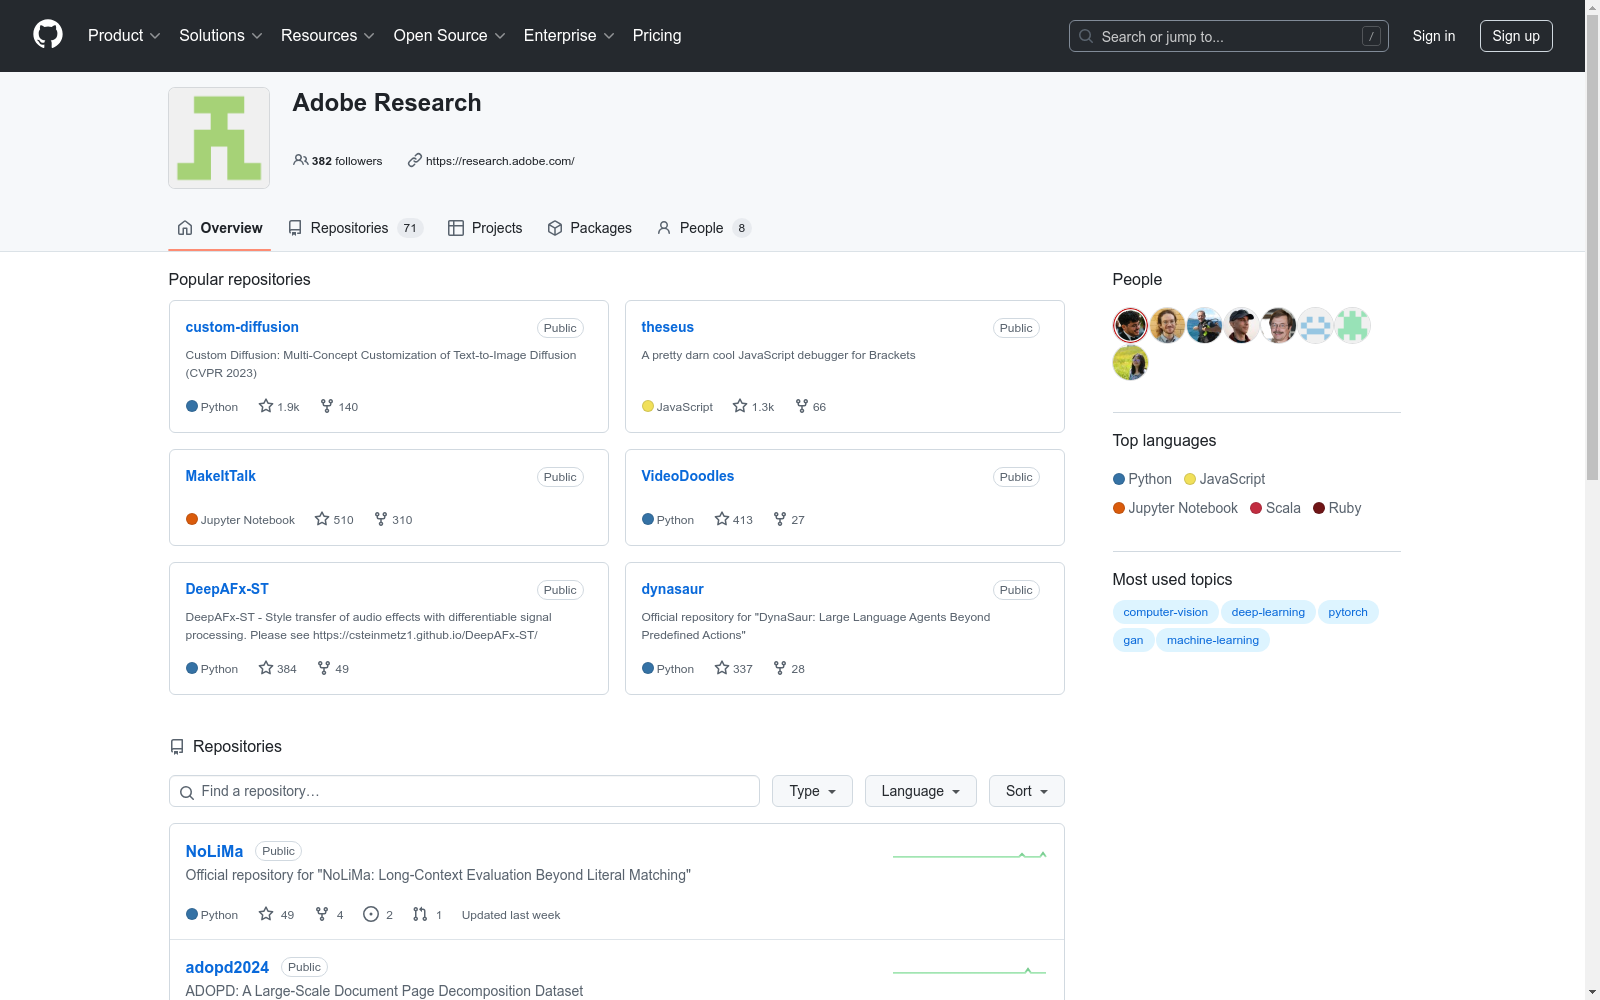Switch to the Repositories tab
Screen dimensions: 1600x1000
356,228
